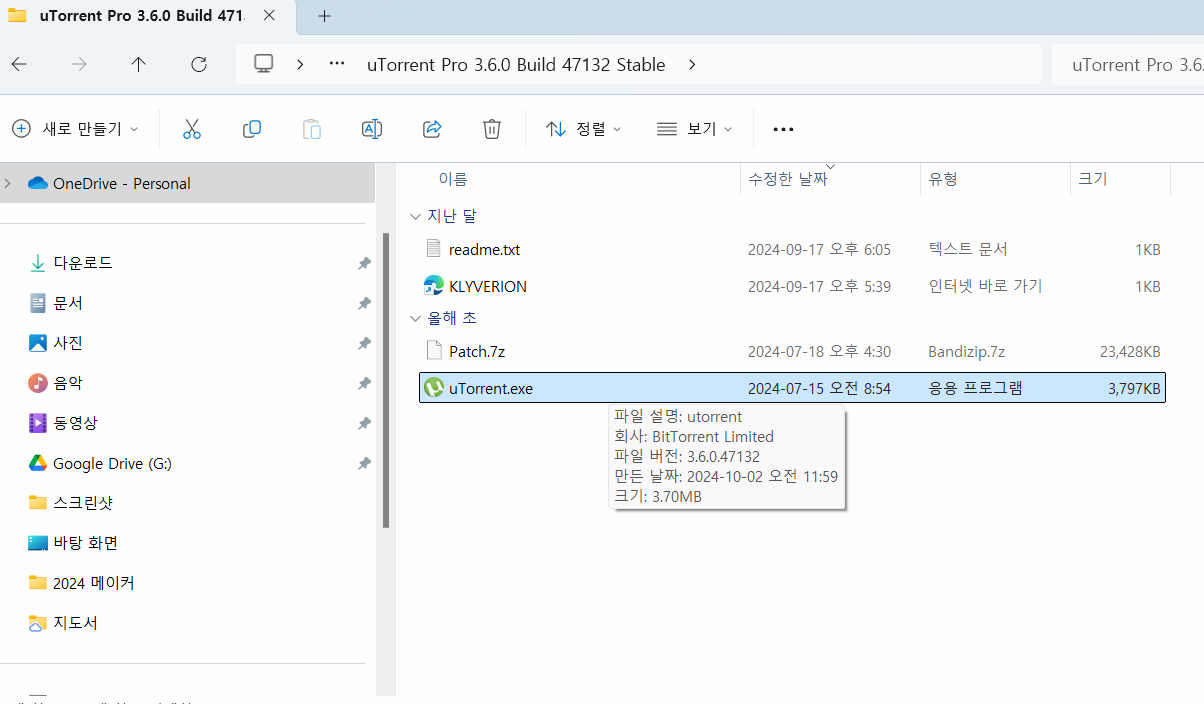The image size is (1204, 704).
Task: Click the KLYVERION shortcut icon
Action: (433, 286)
